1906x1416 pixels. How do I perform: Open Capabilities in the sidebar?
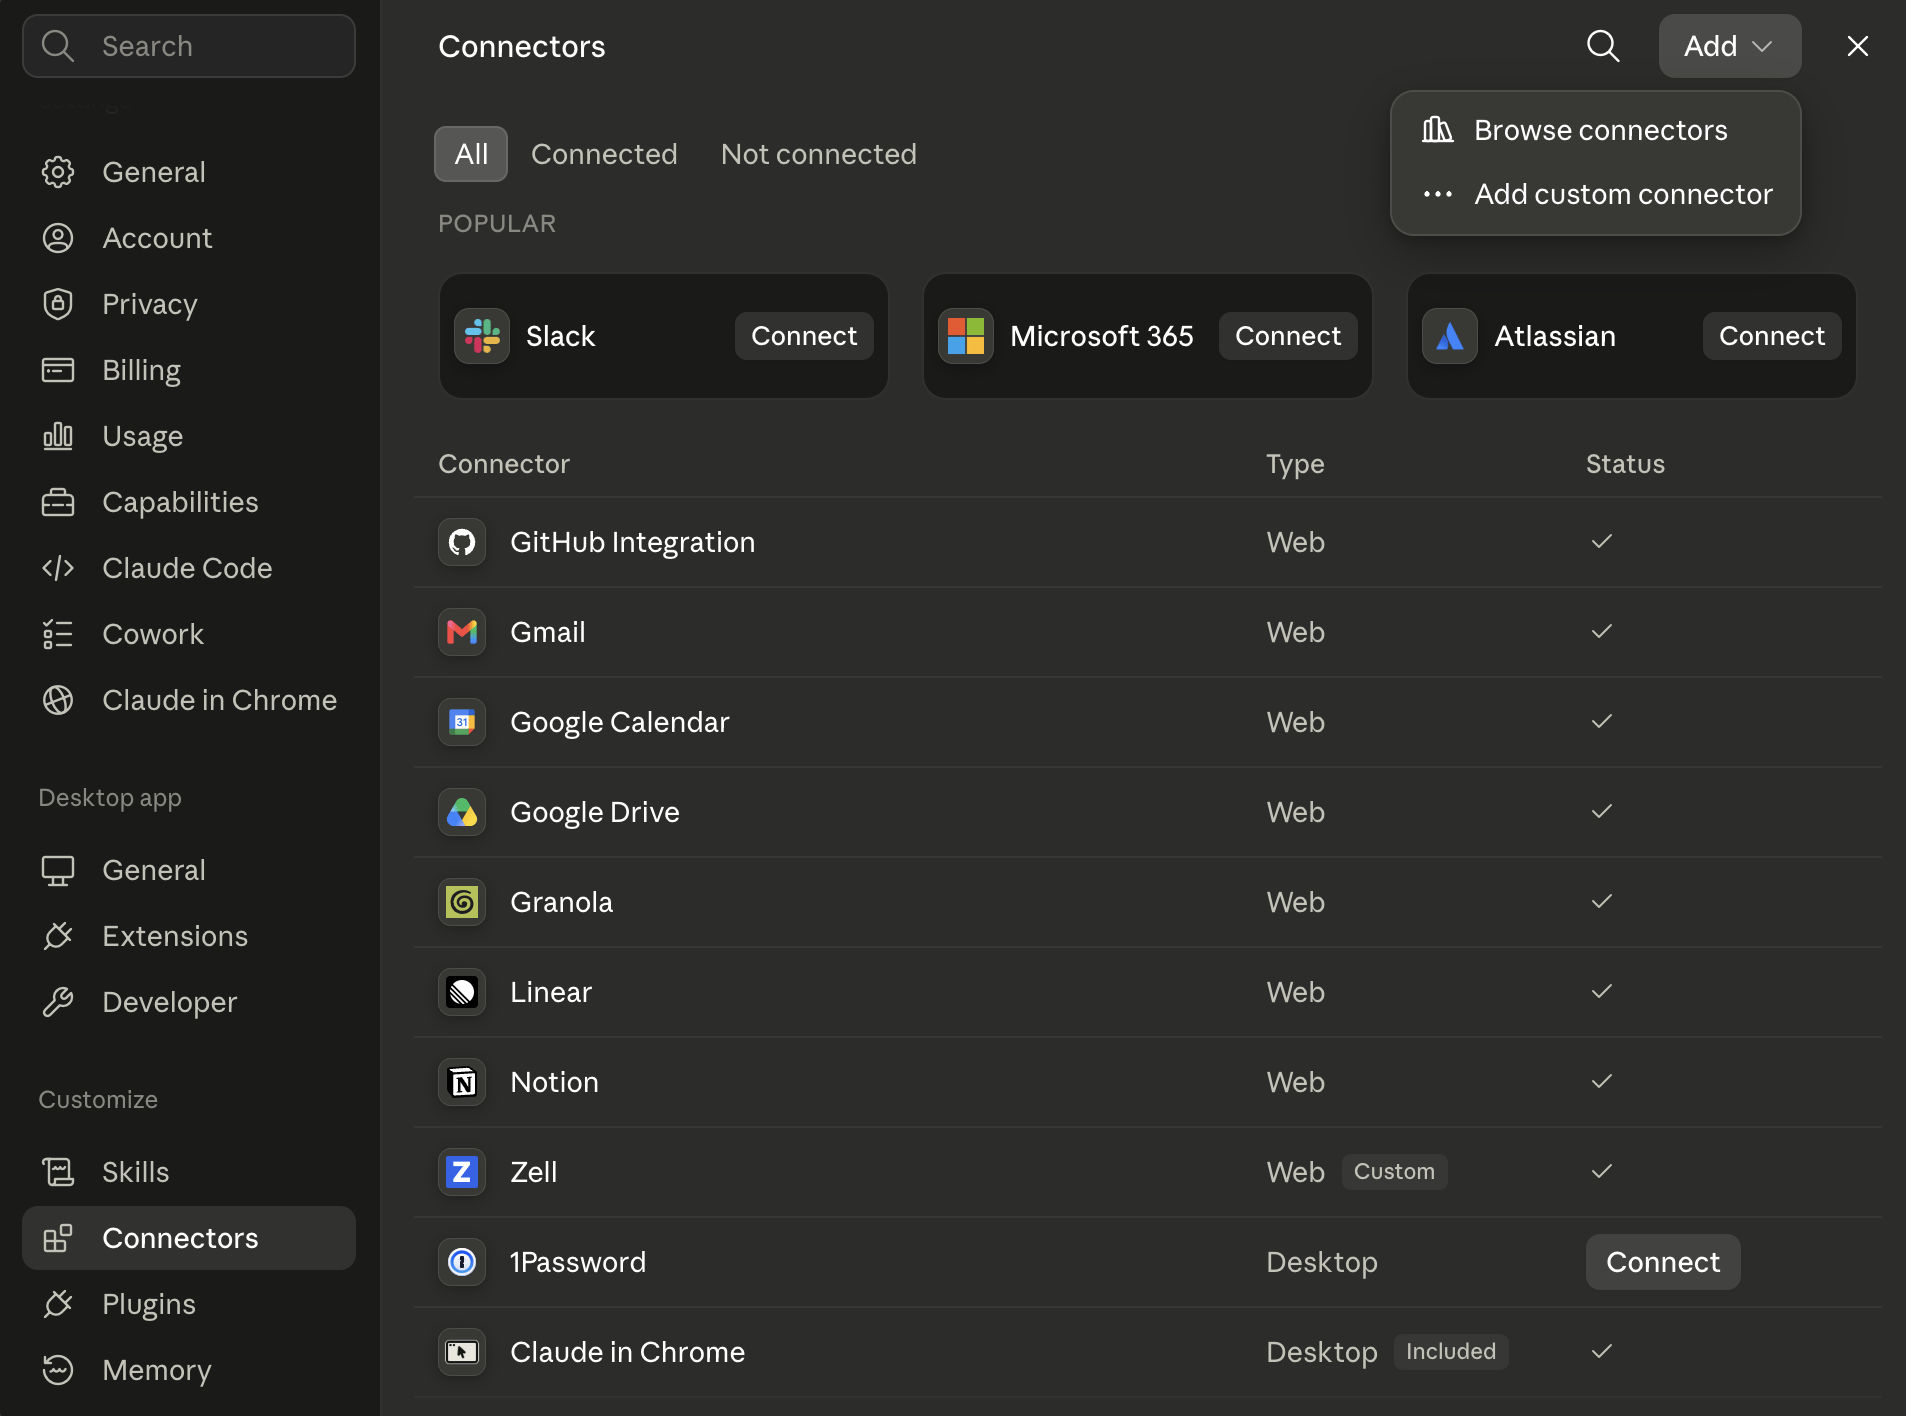188,502
